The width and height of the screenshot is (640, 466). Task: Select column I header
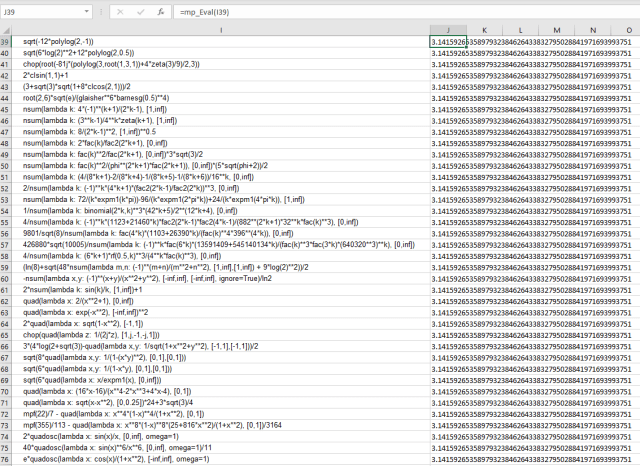point(223,30)
